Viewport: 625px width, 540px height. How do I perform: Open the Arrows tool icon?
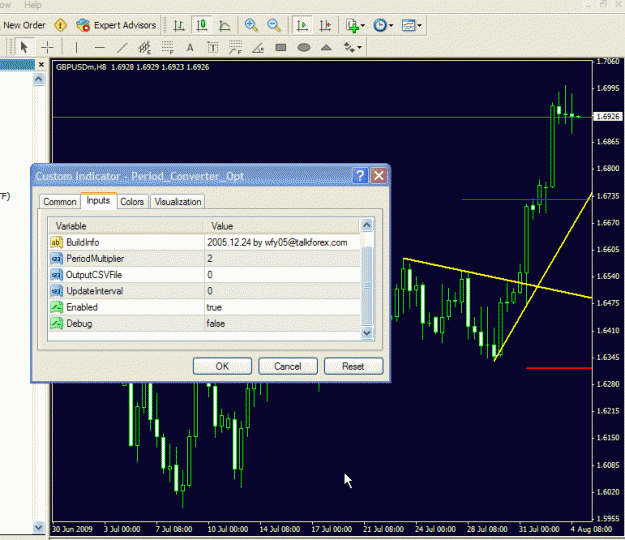[349, 47]
